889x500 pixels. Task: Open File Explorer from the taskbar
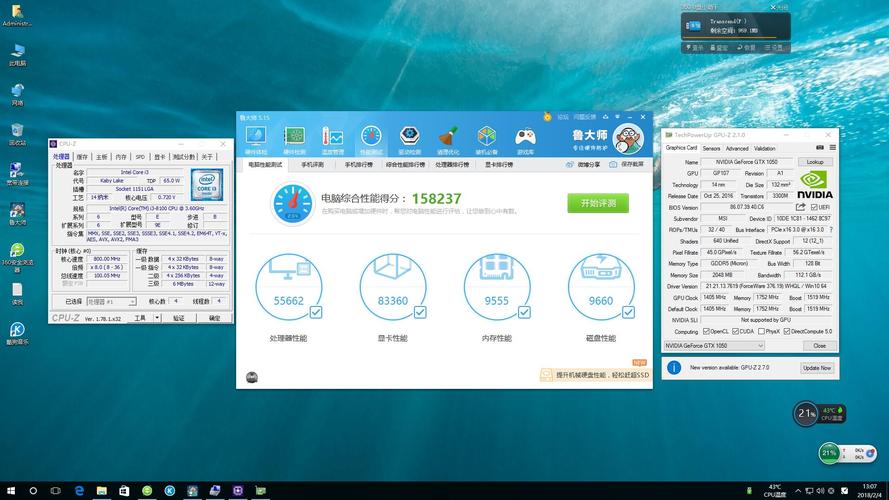tap(101, 490)
